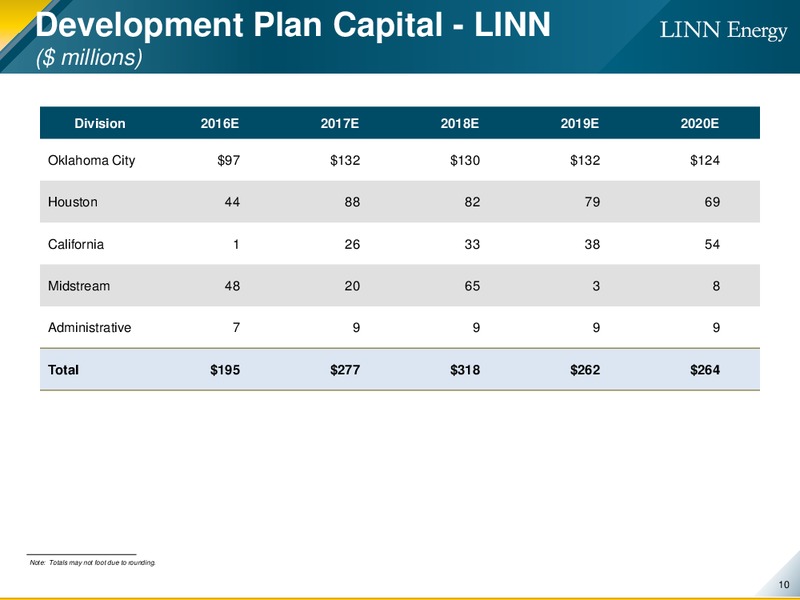The height and width of the screenshot is (600, 800).
Task: Click the "2016E" column header
Action: point(220,123)
